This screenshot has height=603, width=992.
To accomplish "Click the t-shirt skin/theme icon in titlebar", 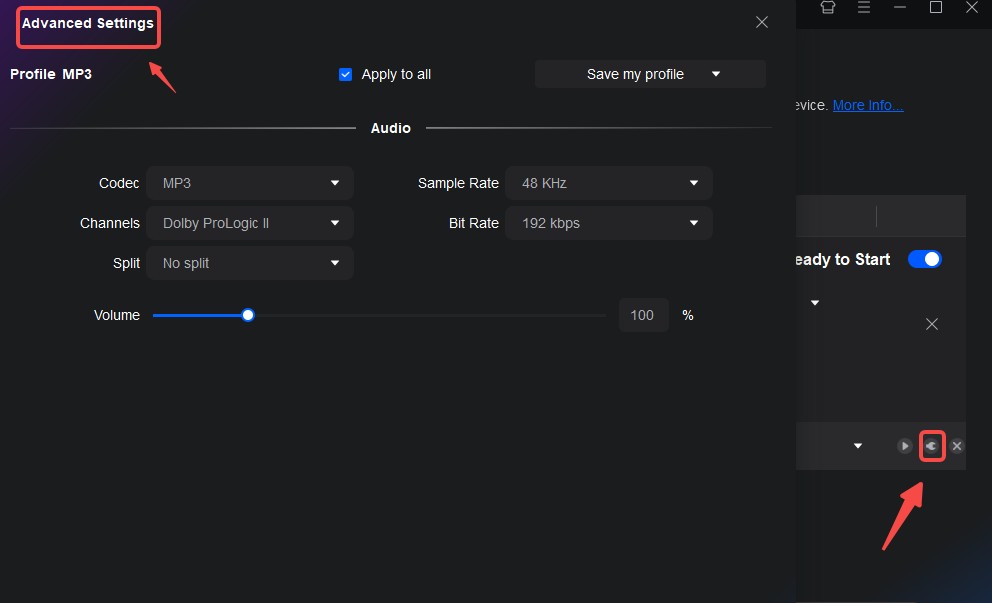I will [827, 8].
